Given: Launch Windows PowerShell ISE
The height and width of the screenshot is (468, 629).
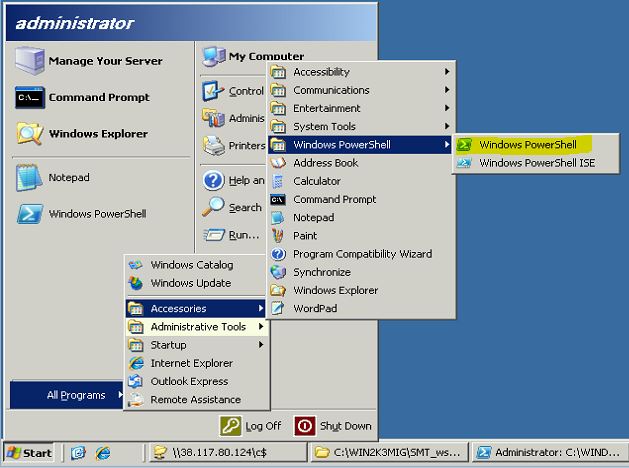Looking at the screenshot, I should click(x=536, y=163).
